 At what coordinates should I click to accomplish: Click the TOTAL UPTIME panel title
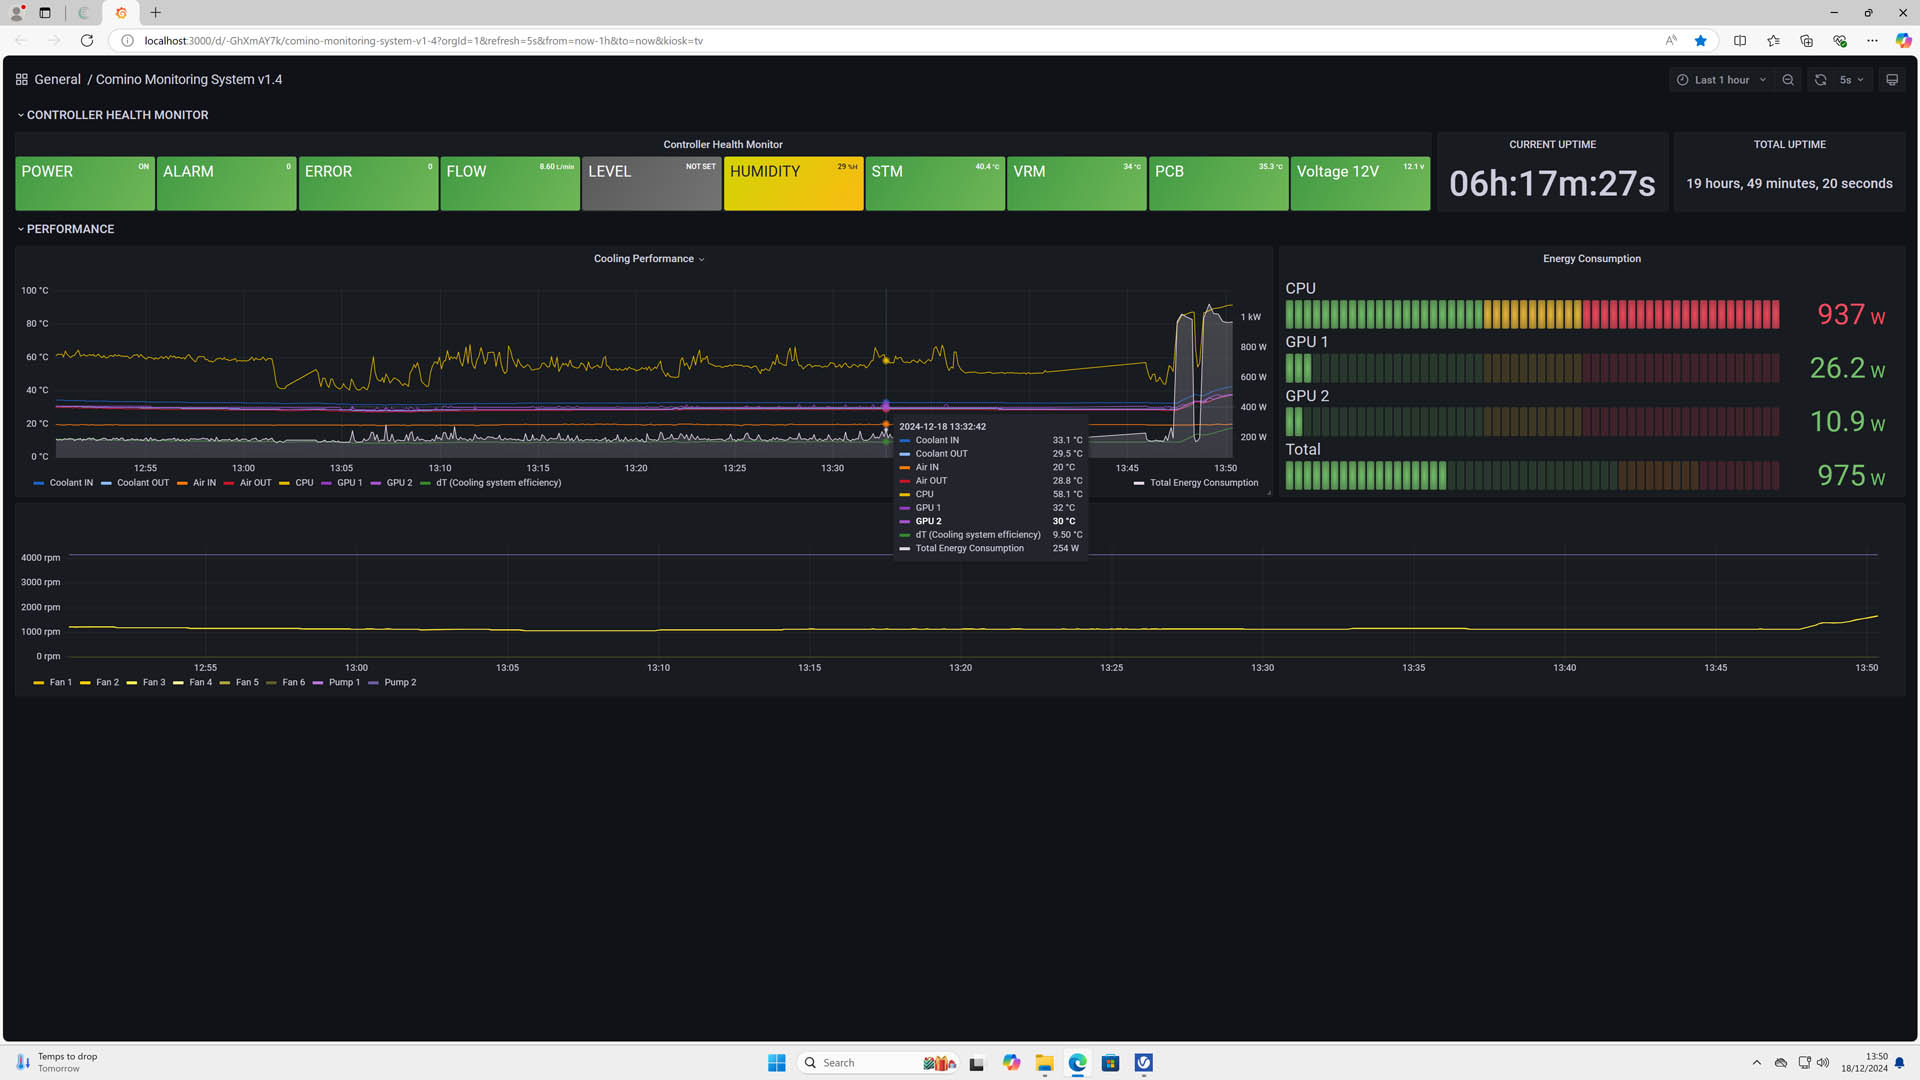pyautogui.click(x=1789, y=145)
